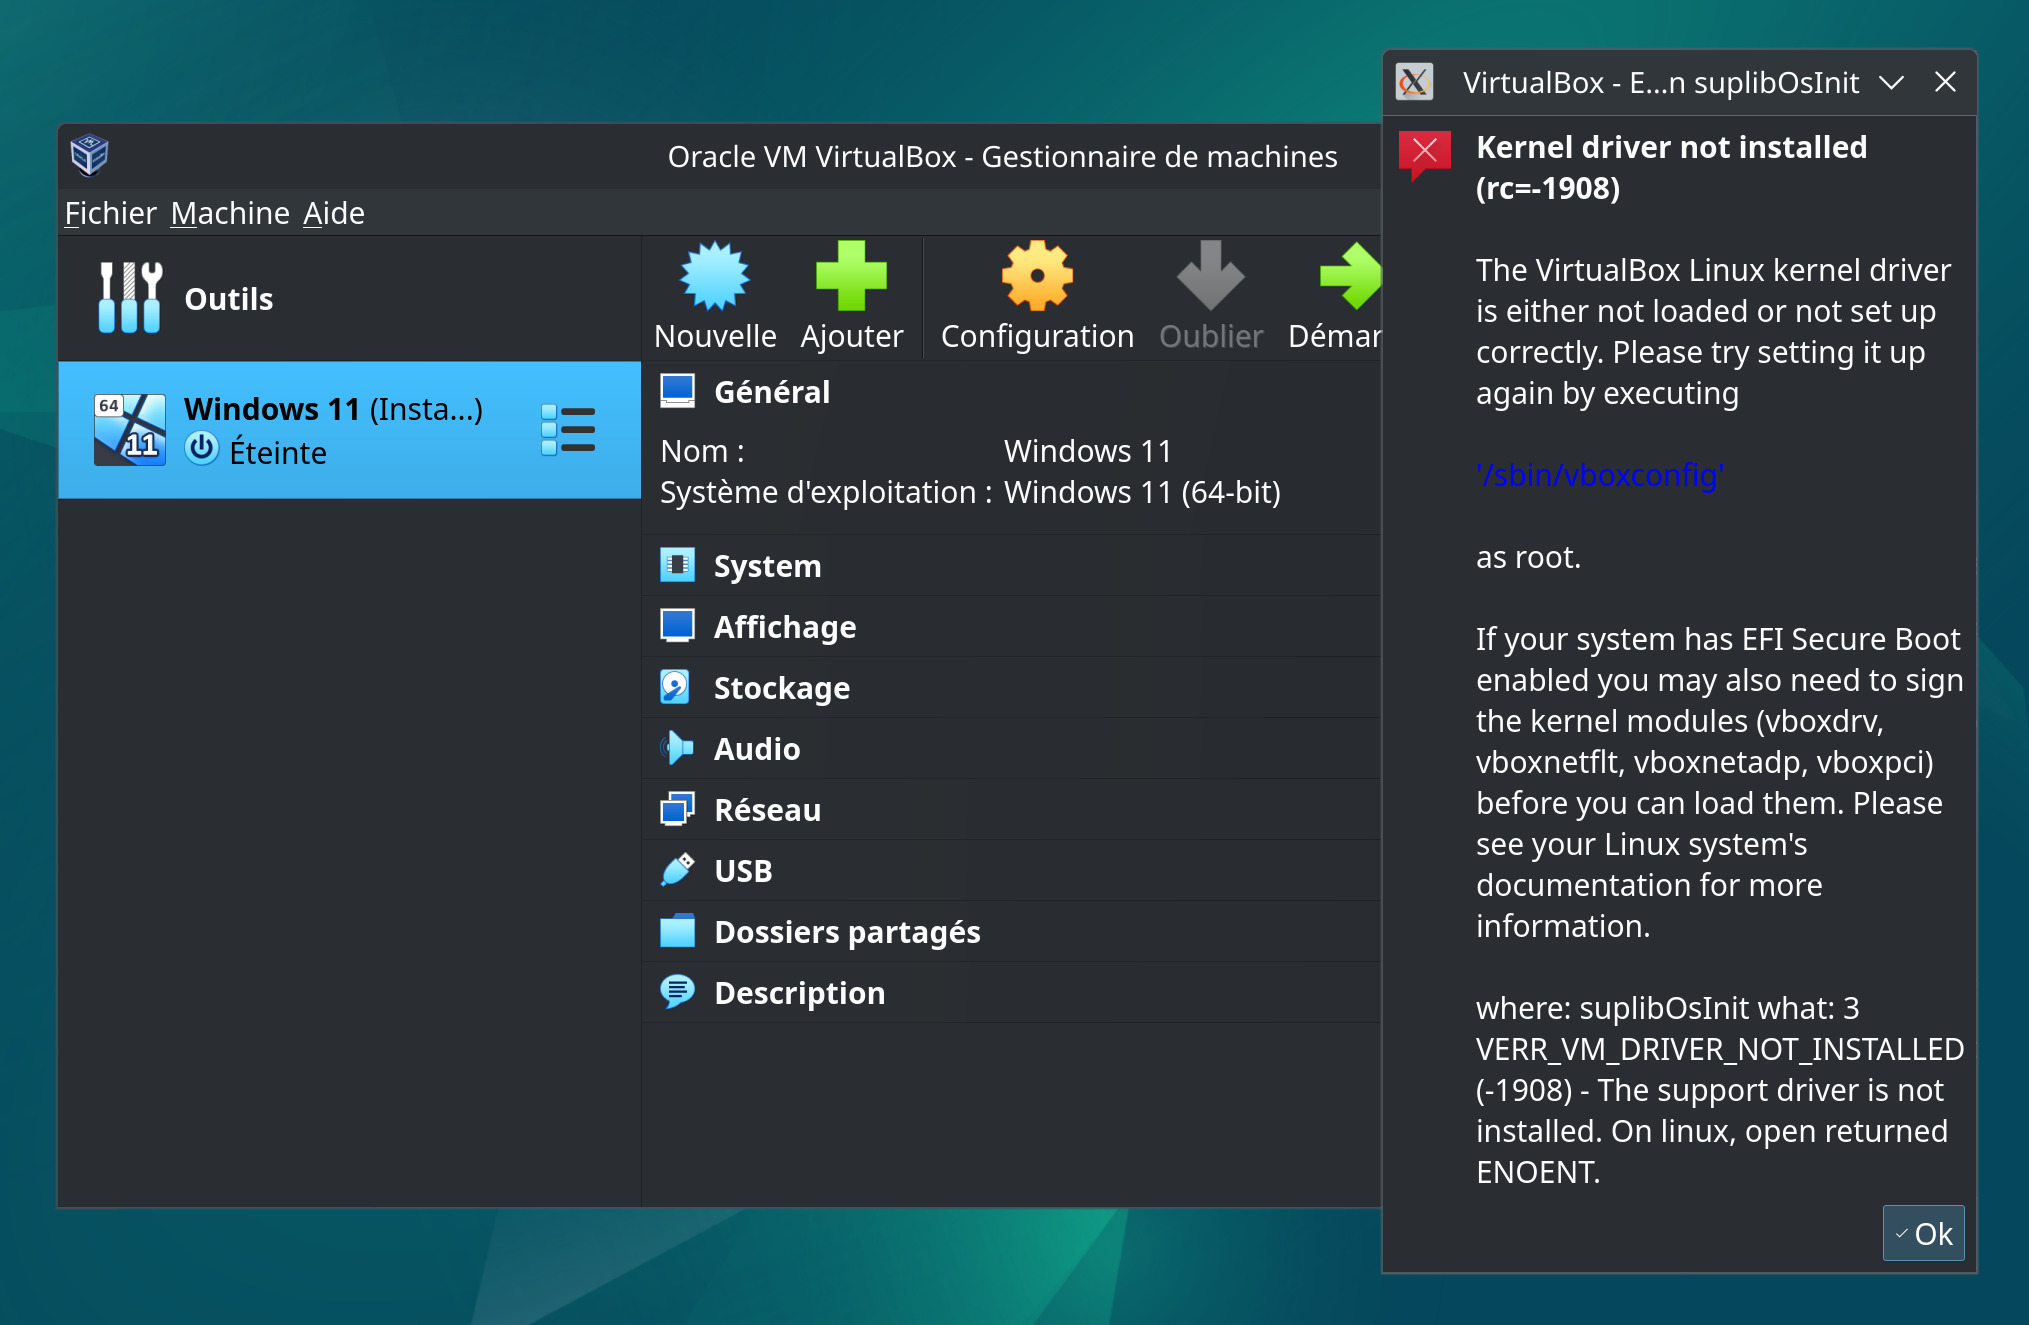
Task: Click the X11 icon in error dialog title
Action: click(x=1414, y=82)
